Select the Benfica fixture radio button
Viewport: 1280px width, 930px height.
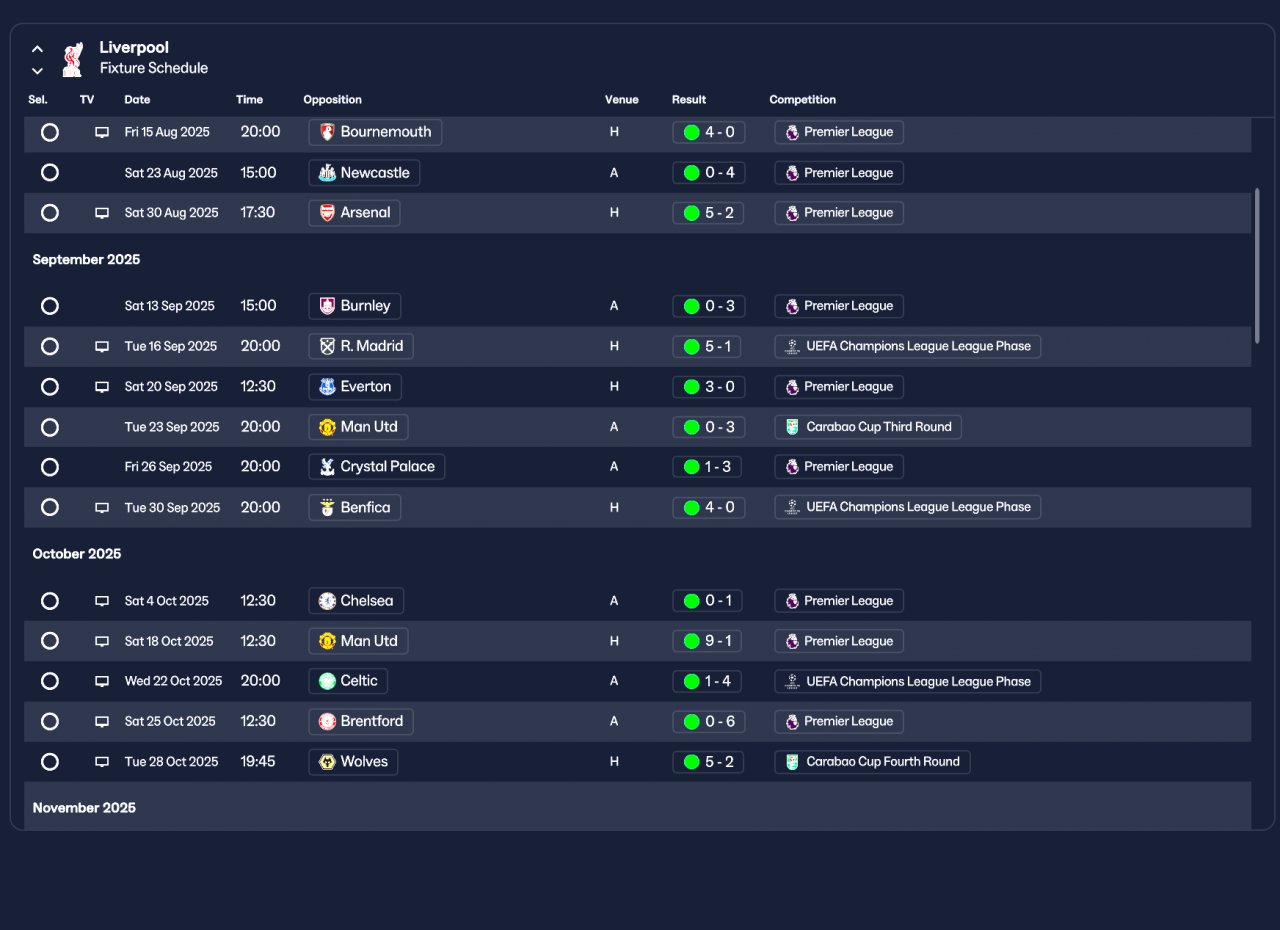pos(50,508)
